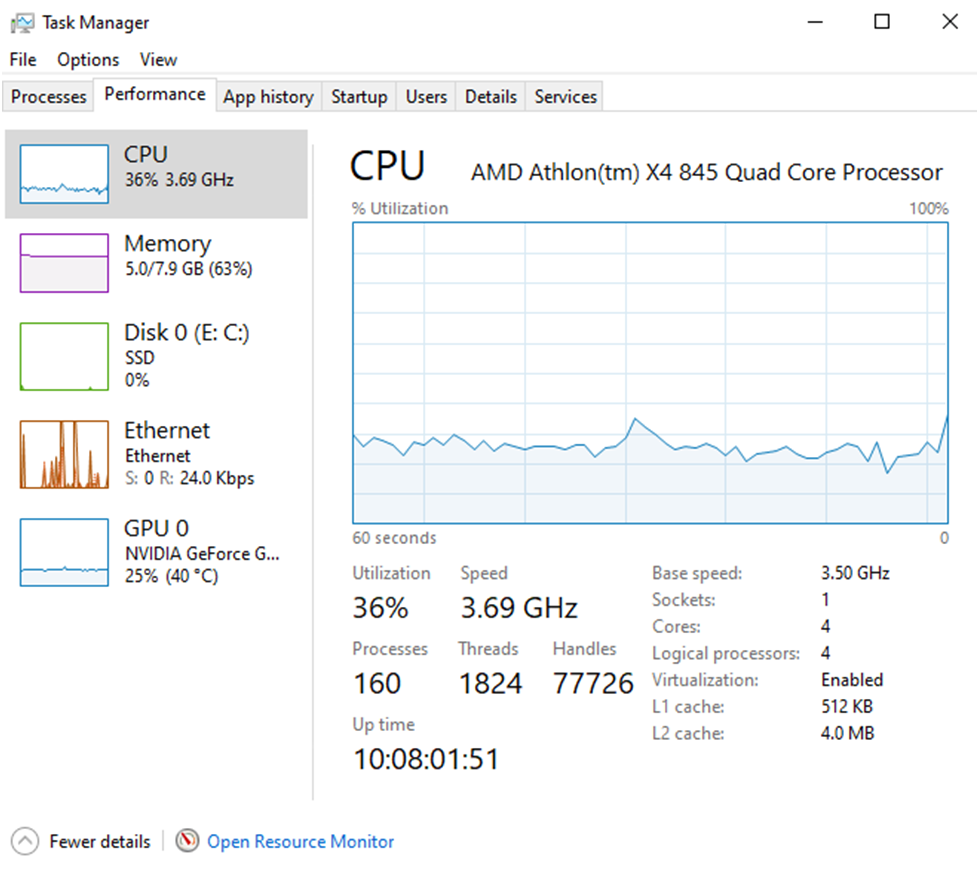979x875 pixels.
Task: Open the Options menu
Action: pos(88,60)
